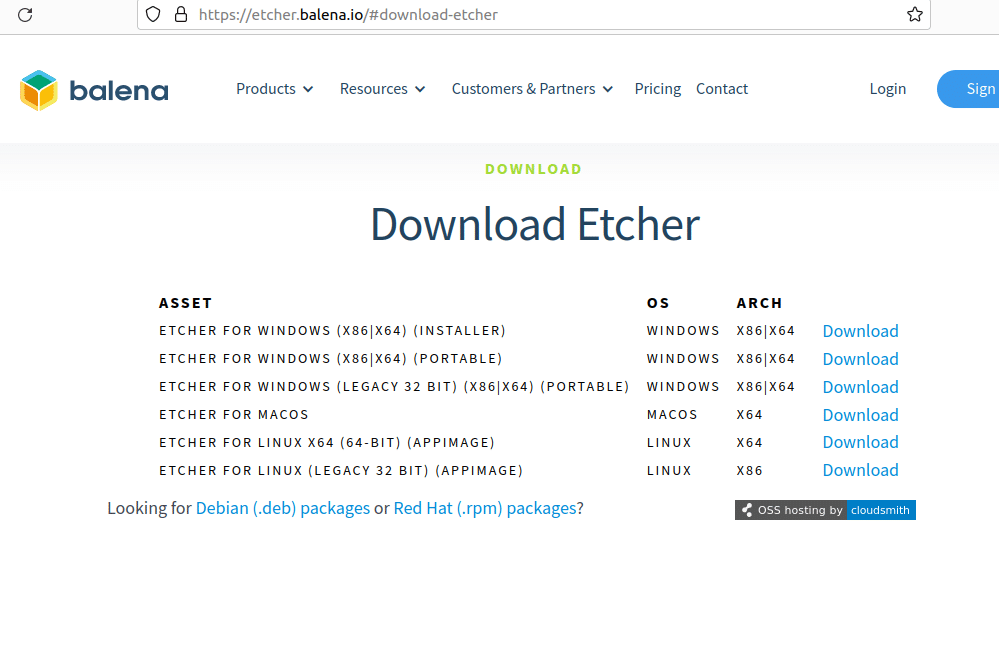Download Etcher Linux legacy 32 bit AppImage
999x661 pixels.
[x=860, y=470]
